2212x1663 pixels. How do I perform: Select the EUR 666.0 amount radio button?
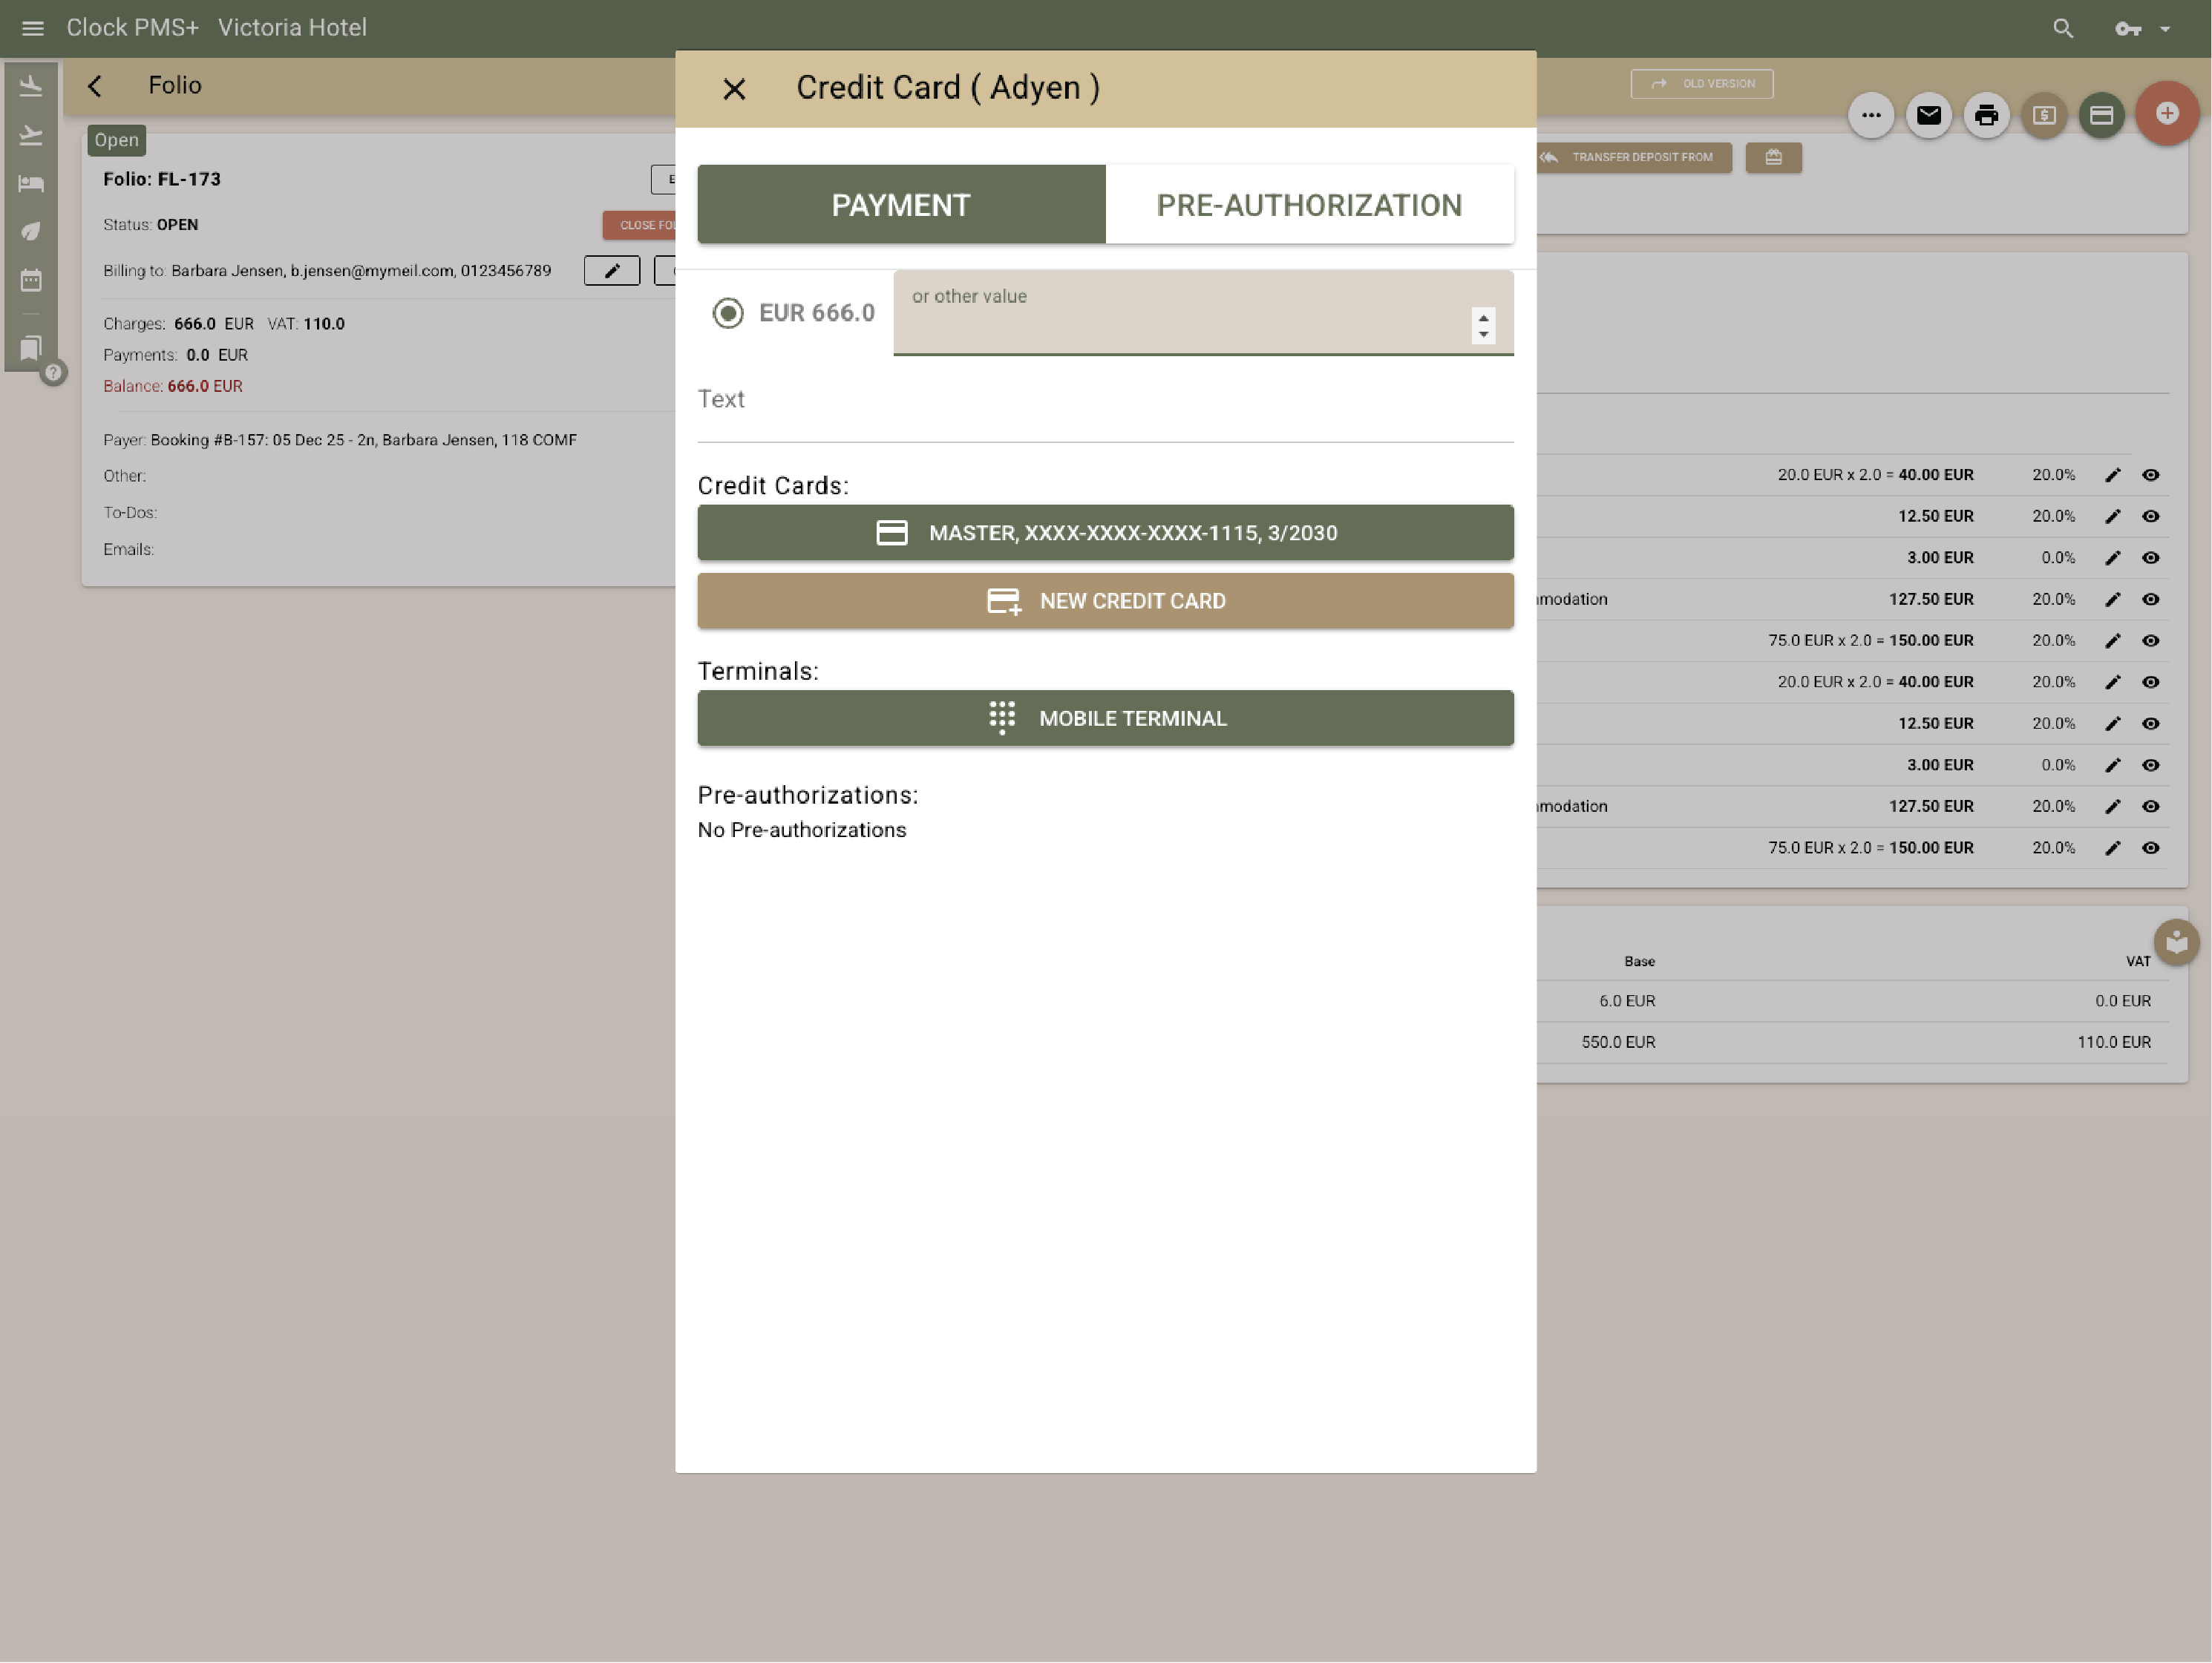coord(728,313)
